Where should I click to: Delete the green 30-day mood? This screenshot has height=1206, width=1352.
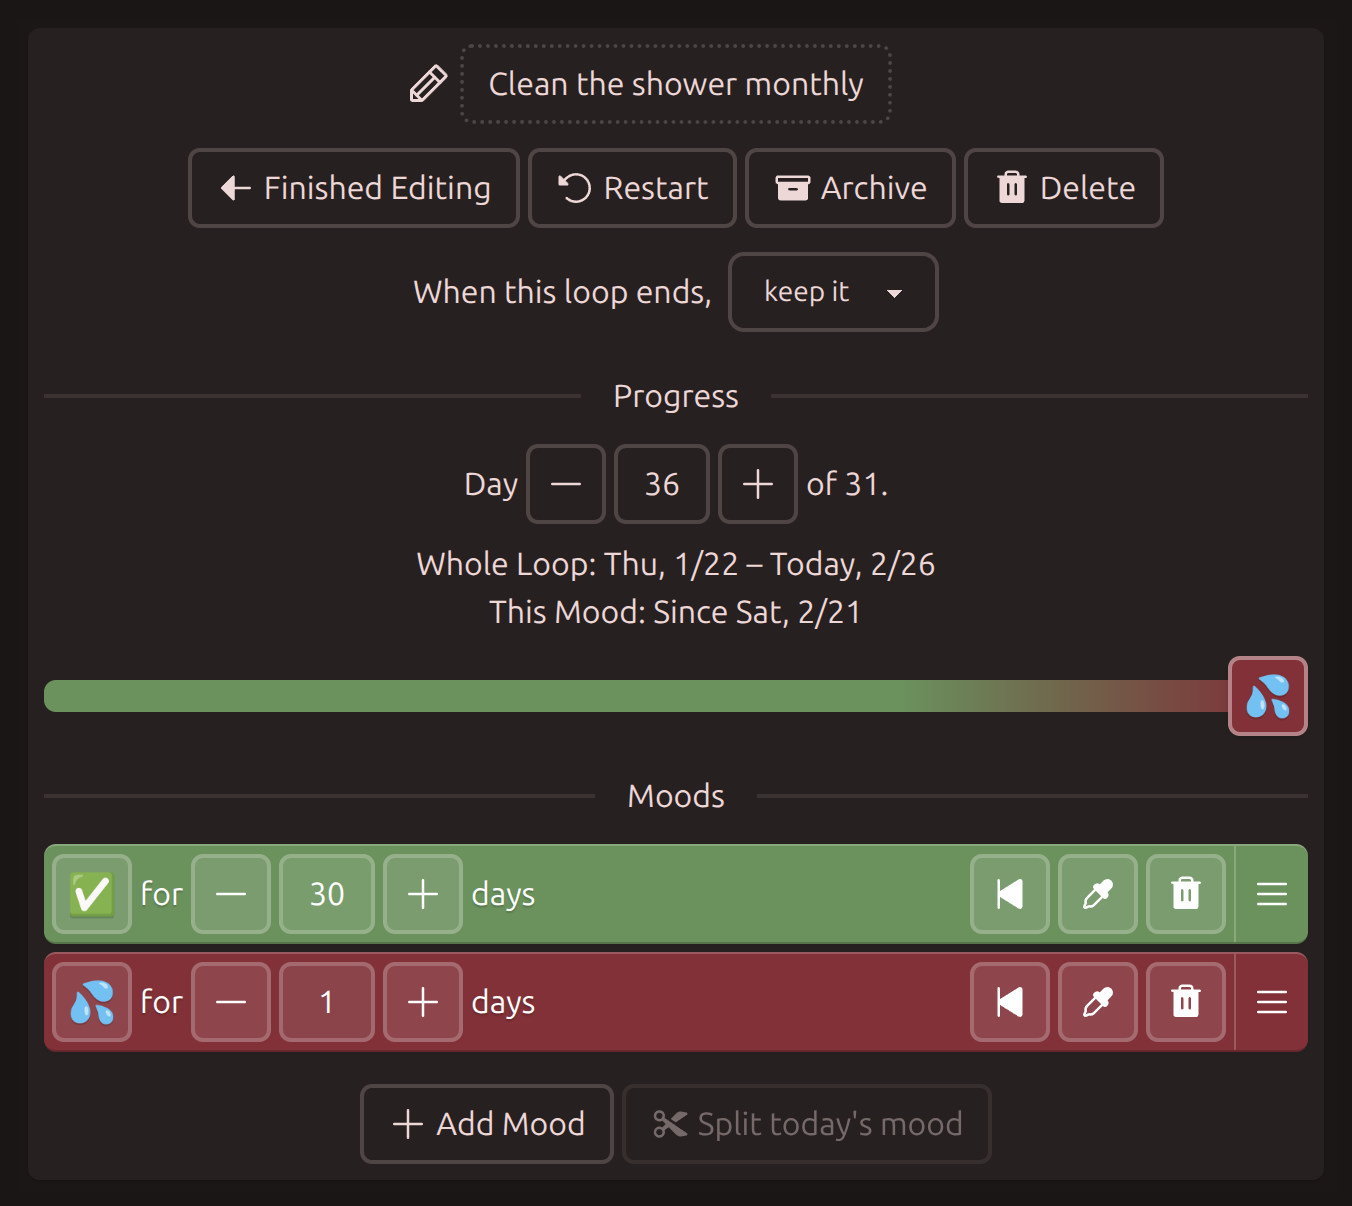point(1186,894)
